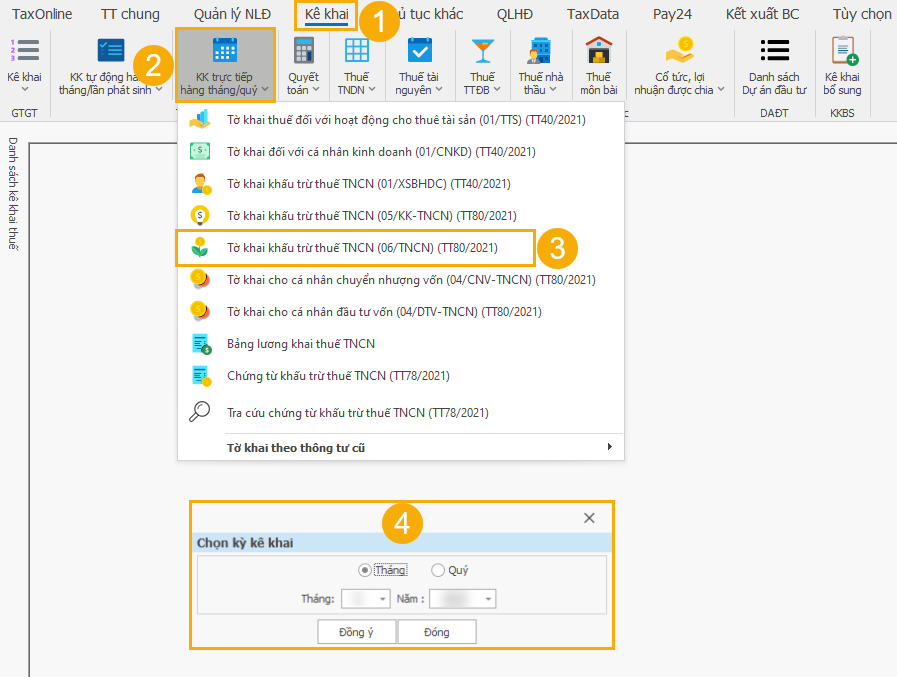Expand the Kê khai GTGT dropdown arrow
Image resolution: width=897 pixels, height=677 pixels.
coord(25,89)
